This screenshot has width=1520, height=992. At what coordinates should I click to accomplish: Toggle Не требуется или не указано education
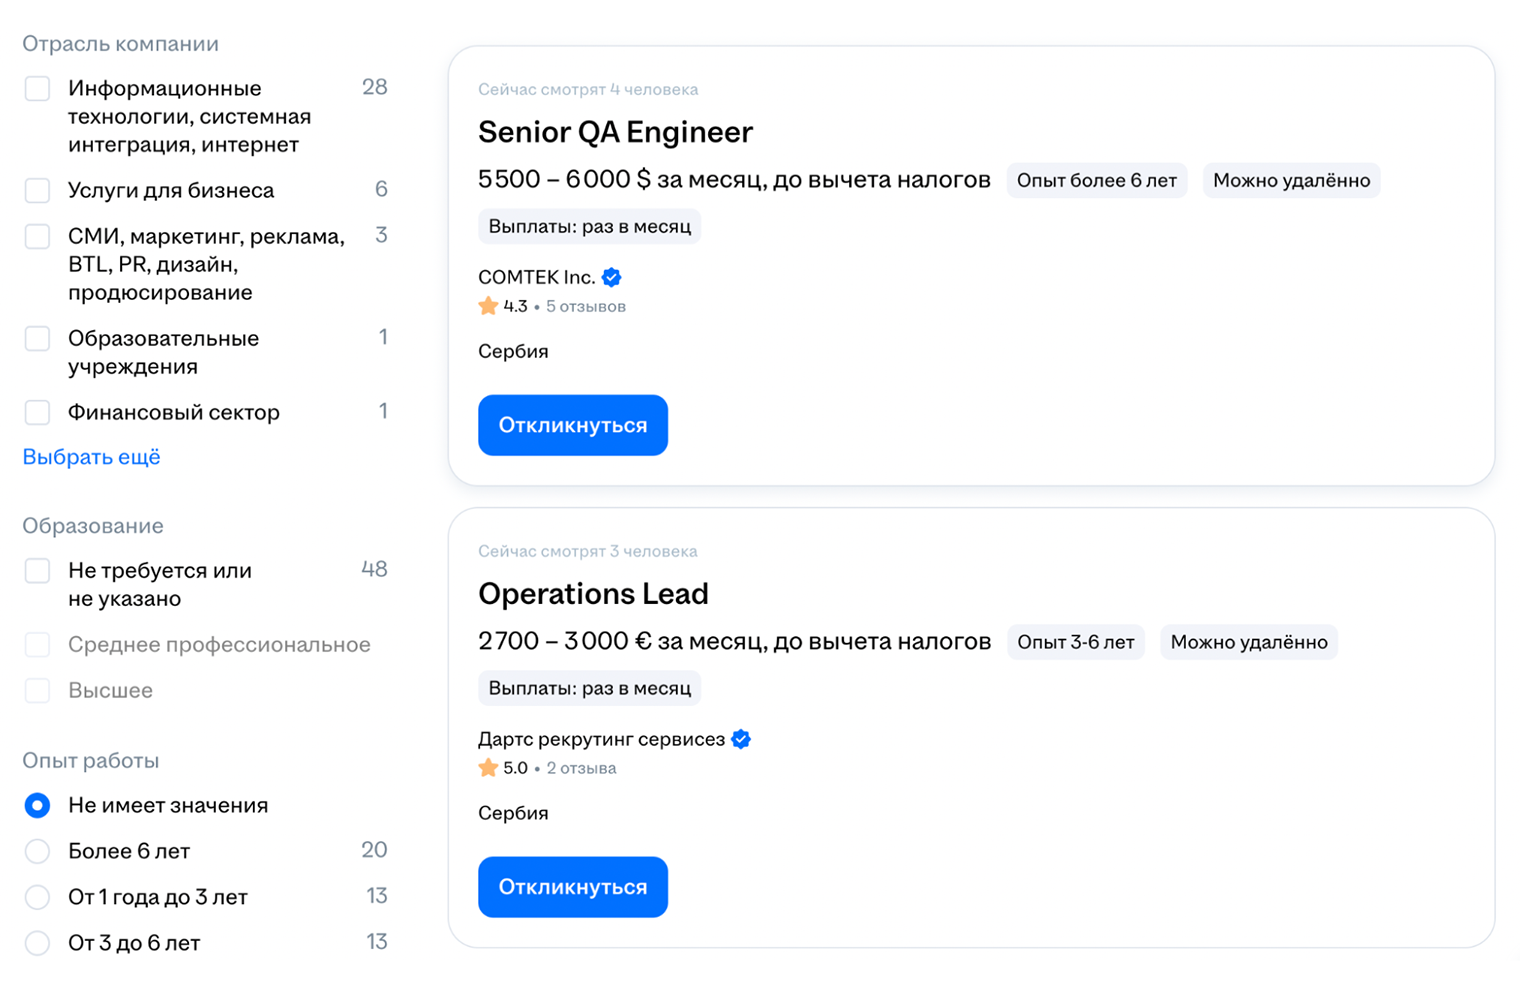(38, 571)
